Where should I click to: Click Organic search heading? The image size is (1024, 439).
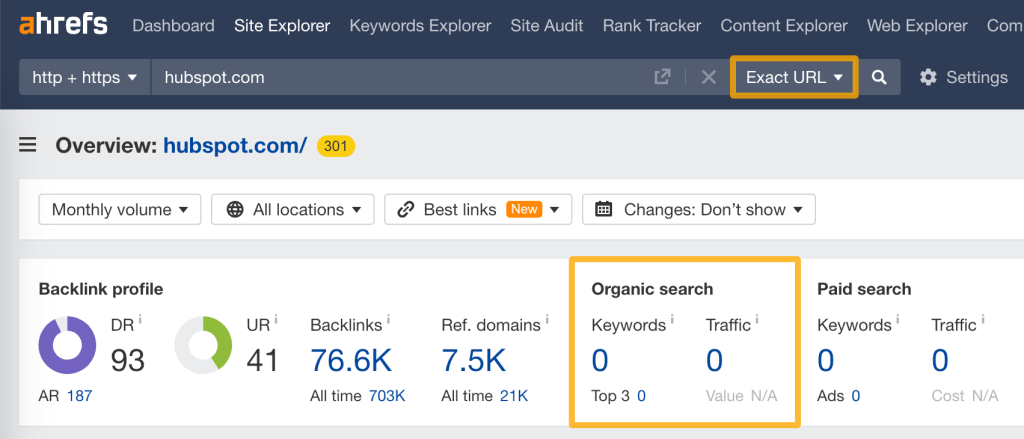(x=652, y=289)
